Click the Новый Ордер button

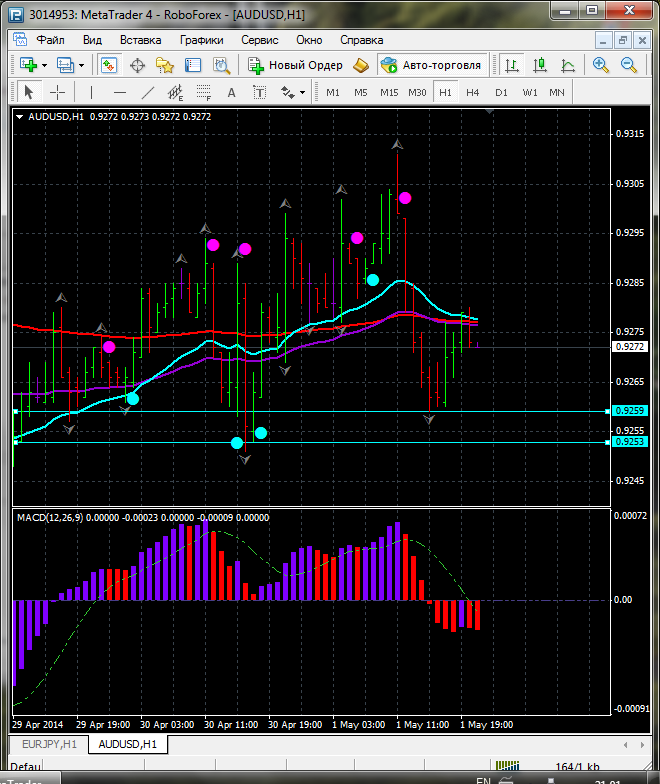tap(296, 65)
